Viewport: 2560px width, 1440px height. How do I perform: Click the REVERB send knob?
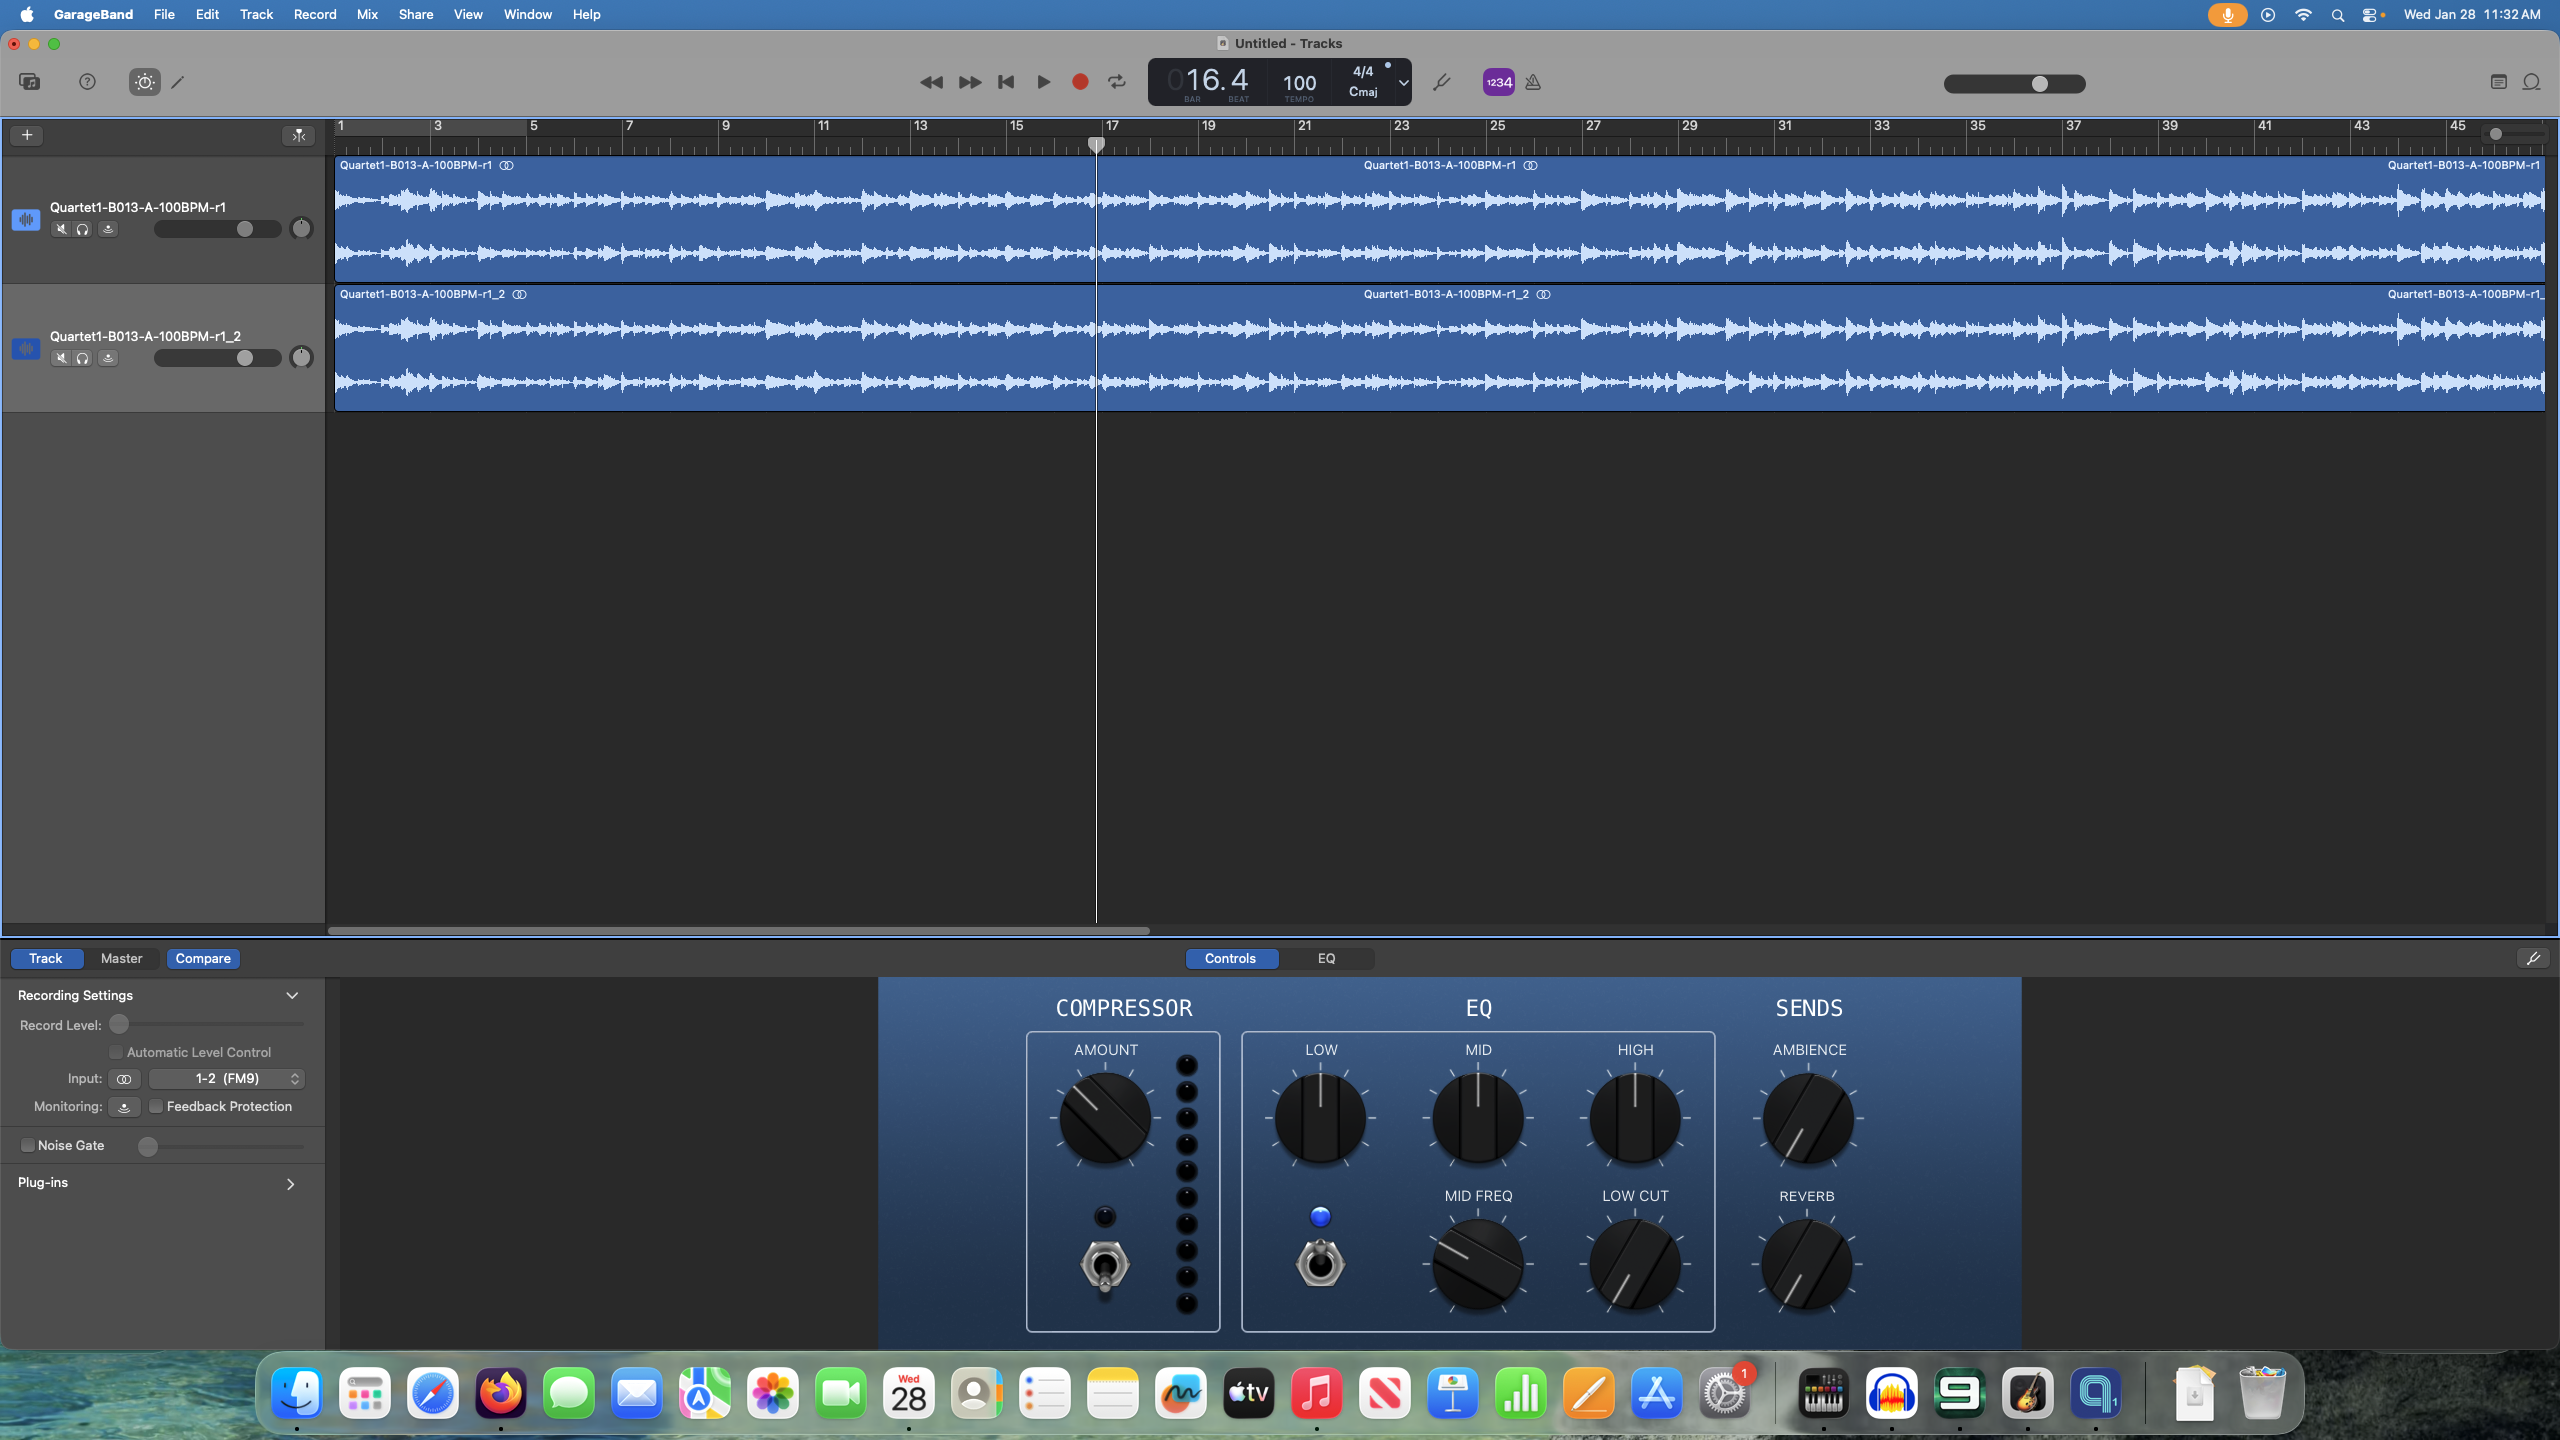tap(1807, 1264)
